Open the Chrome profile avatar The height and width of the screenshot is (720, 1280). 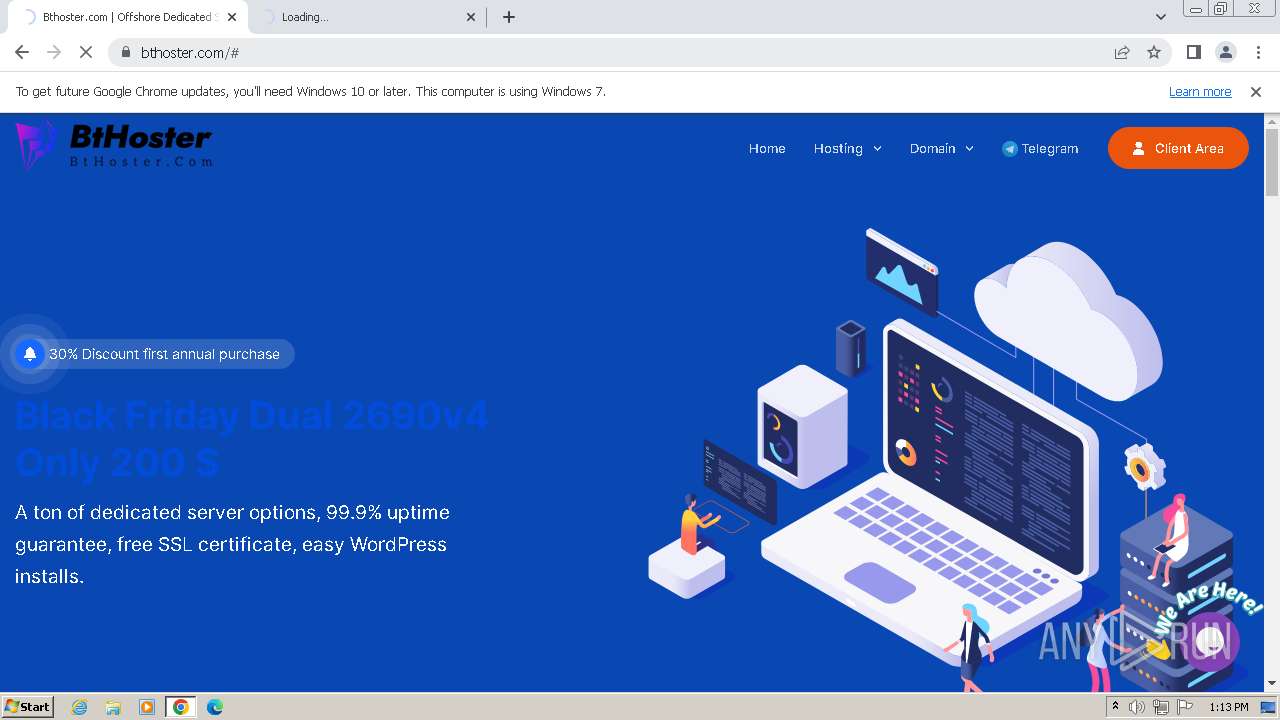[1225, 52]
